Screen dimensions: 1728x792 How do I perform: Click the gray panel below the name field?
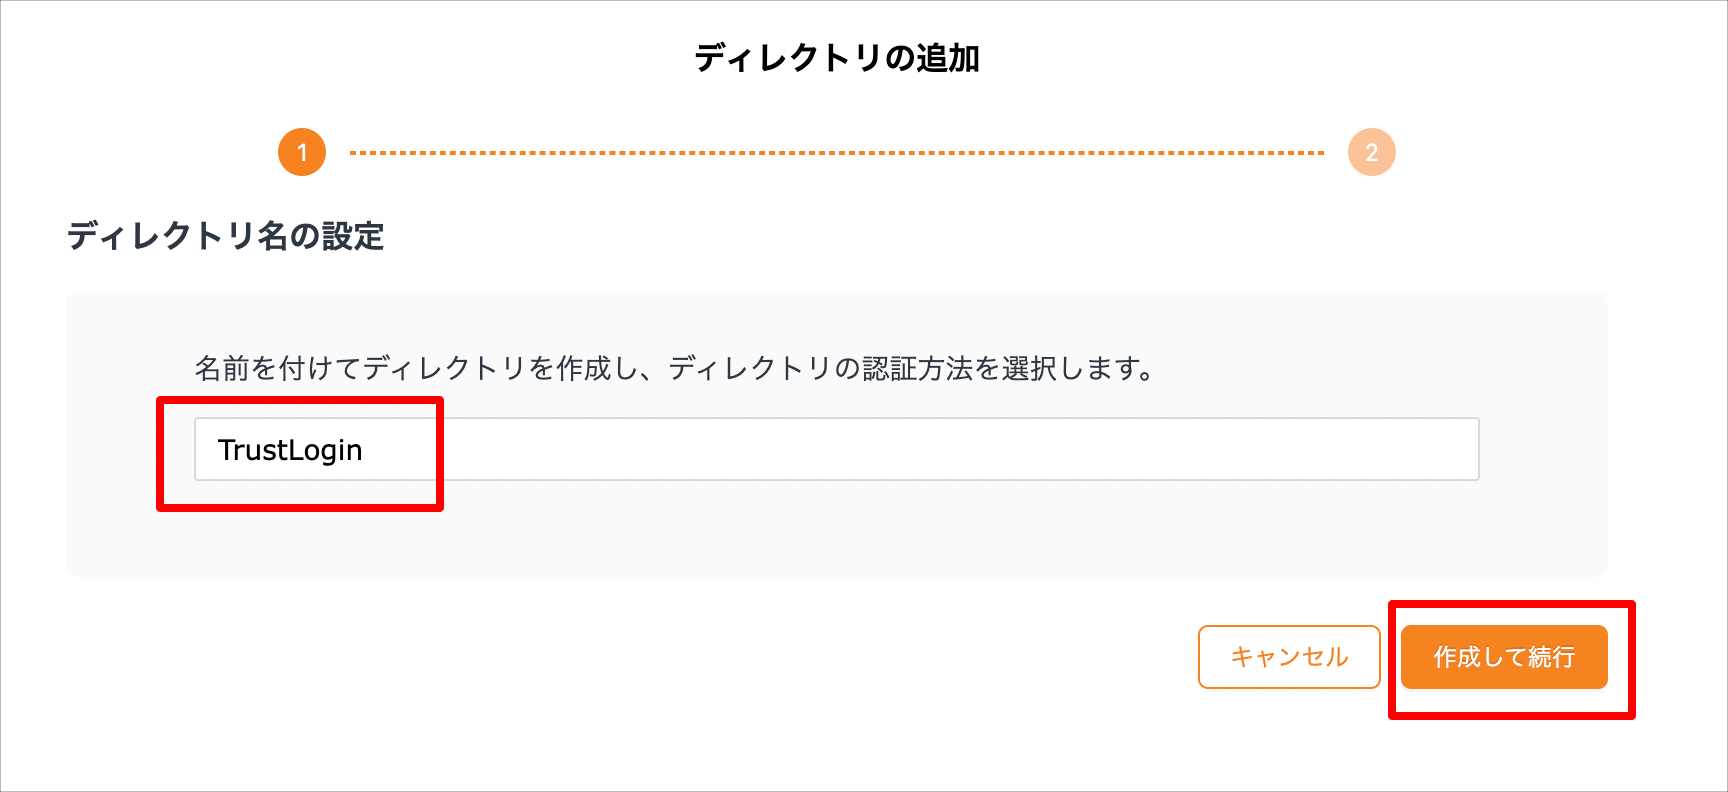[836, 530]
